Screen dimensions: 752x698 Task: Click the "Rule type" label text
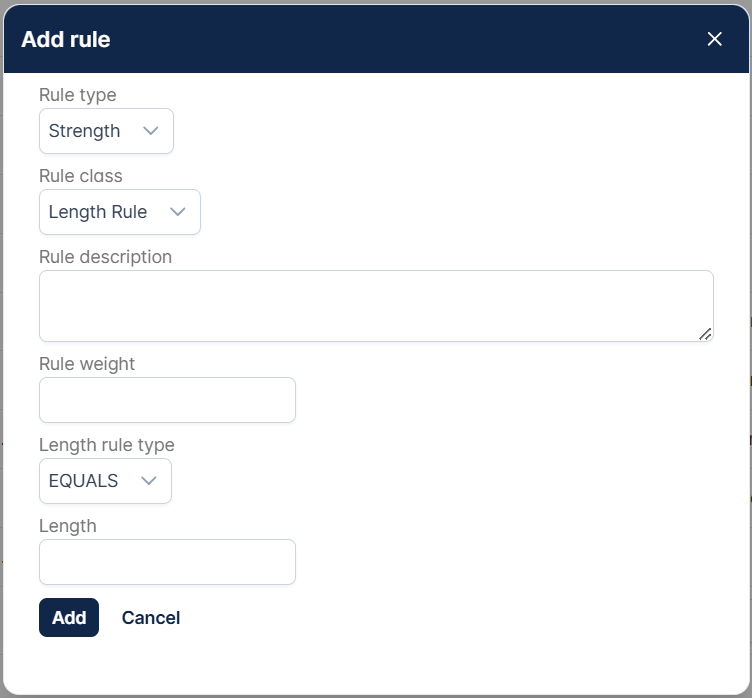(x=77, y=95)
